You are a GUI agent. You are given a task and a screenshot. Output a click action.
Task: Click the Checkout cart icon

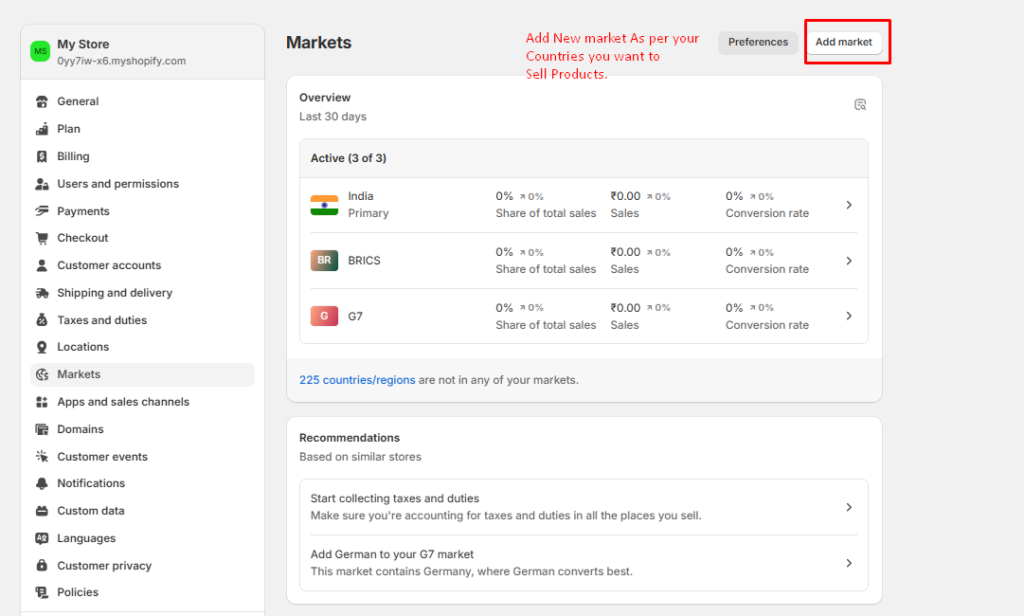coord(42,238)
